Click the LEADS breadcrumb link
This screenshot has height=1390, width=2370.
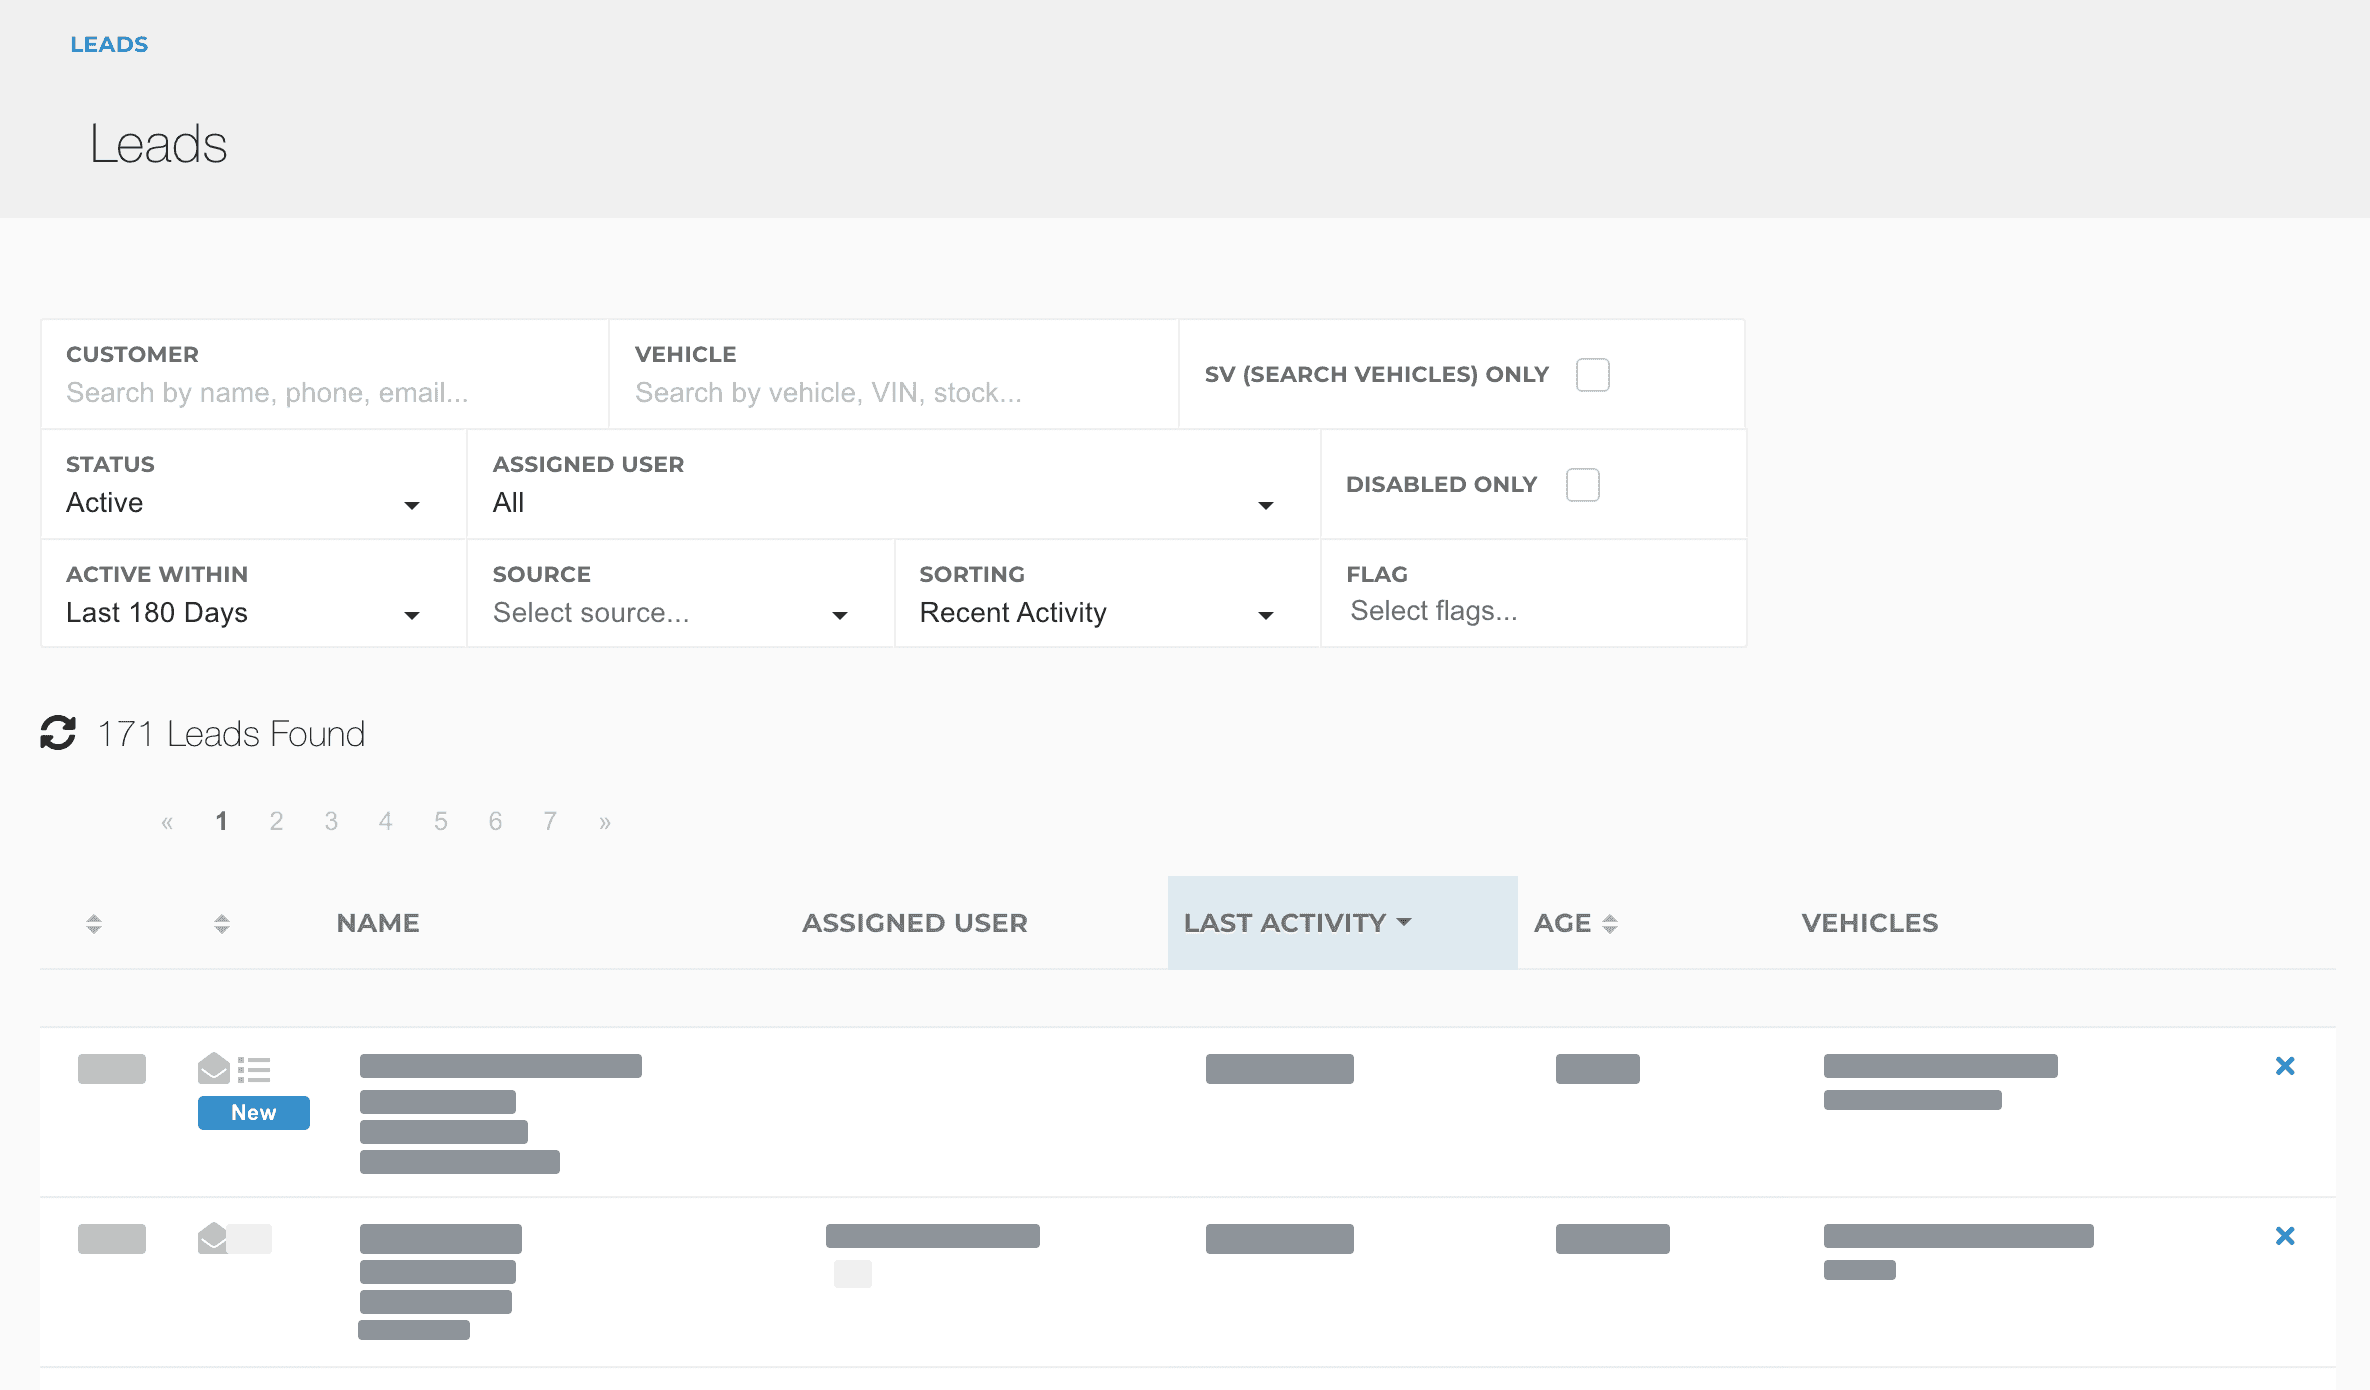click(x=109, y=44)
